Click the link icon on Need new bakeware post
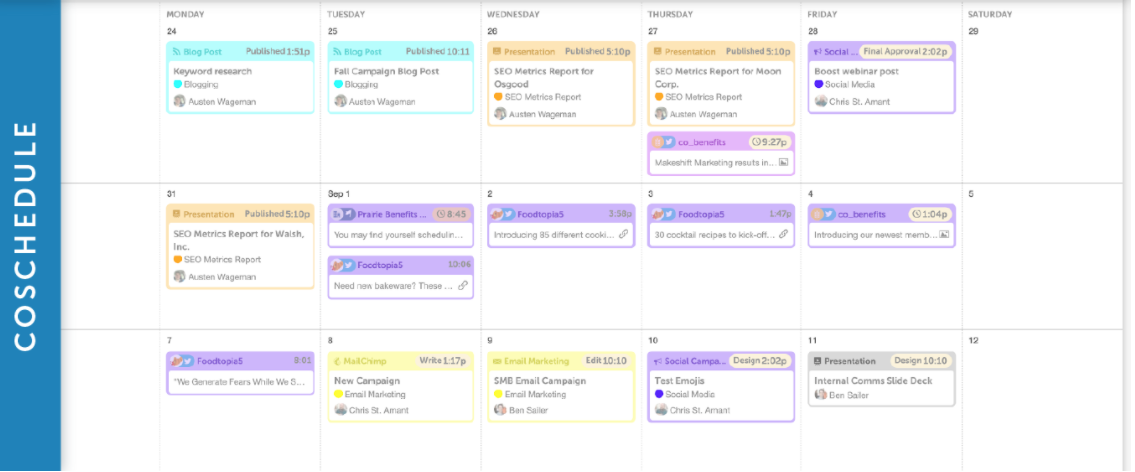The image size is (1135, 472). (x=463, y=286)
